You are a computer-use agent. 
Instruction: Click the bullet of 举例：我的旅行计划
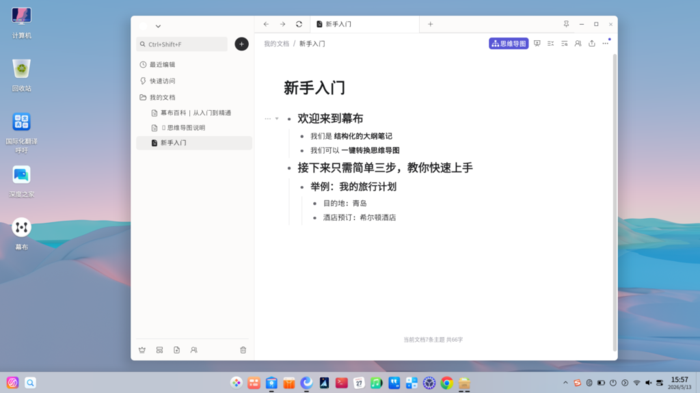click(x=302, y=187)
